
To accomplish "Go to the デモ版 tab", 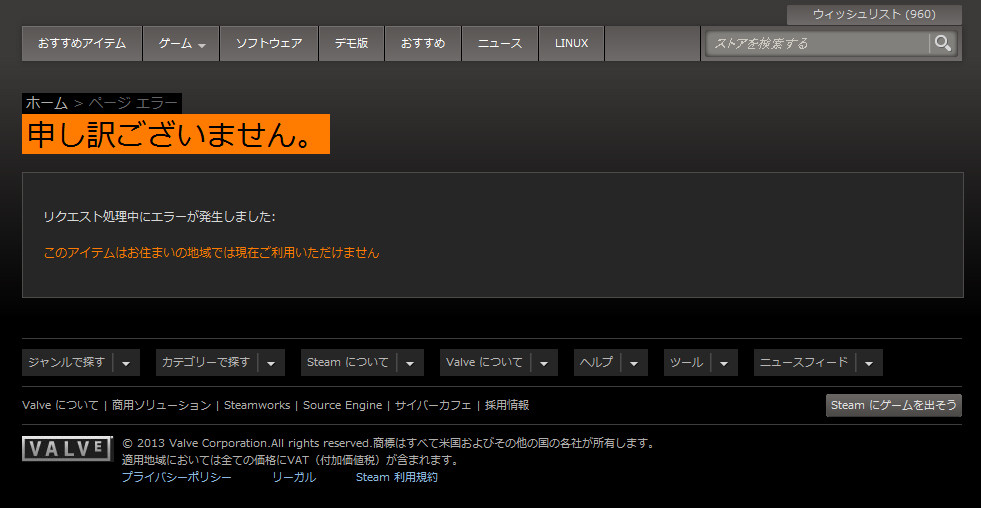I will click(352, 44).
